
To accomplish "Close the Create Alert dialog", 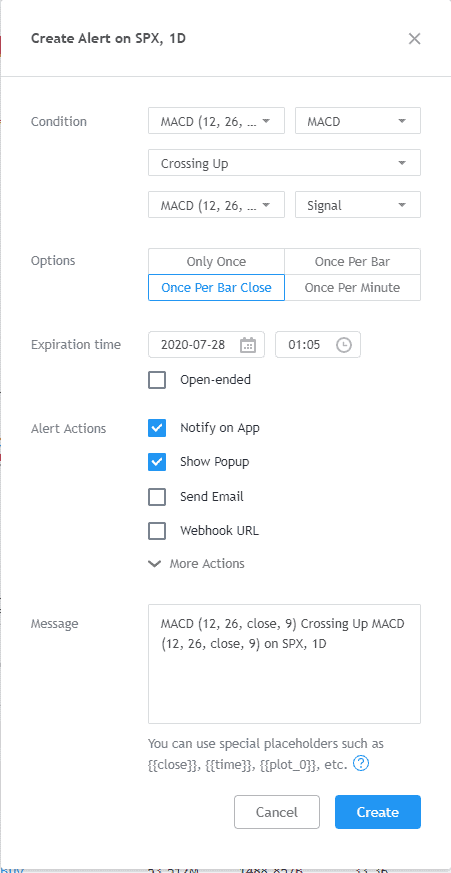I will (414, 38).
